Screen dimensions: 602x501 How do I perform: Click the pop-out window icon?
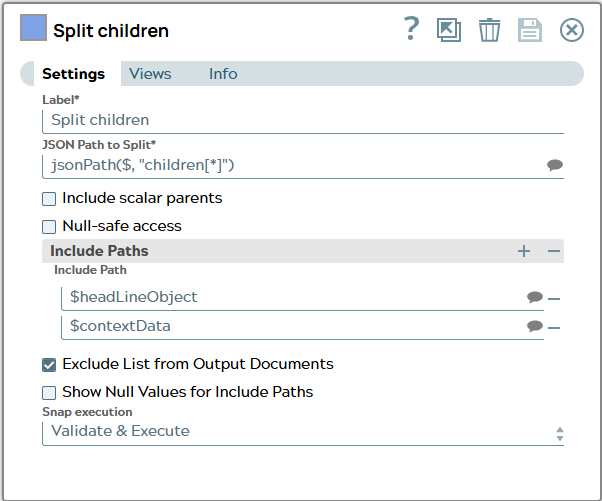[x=449, y=30]
